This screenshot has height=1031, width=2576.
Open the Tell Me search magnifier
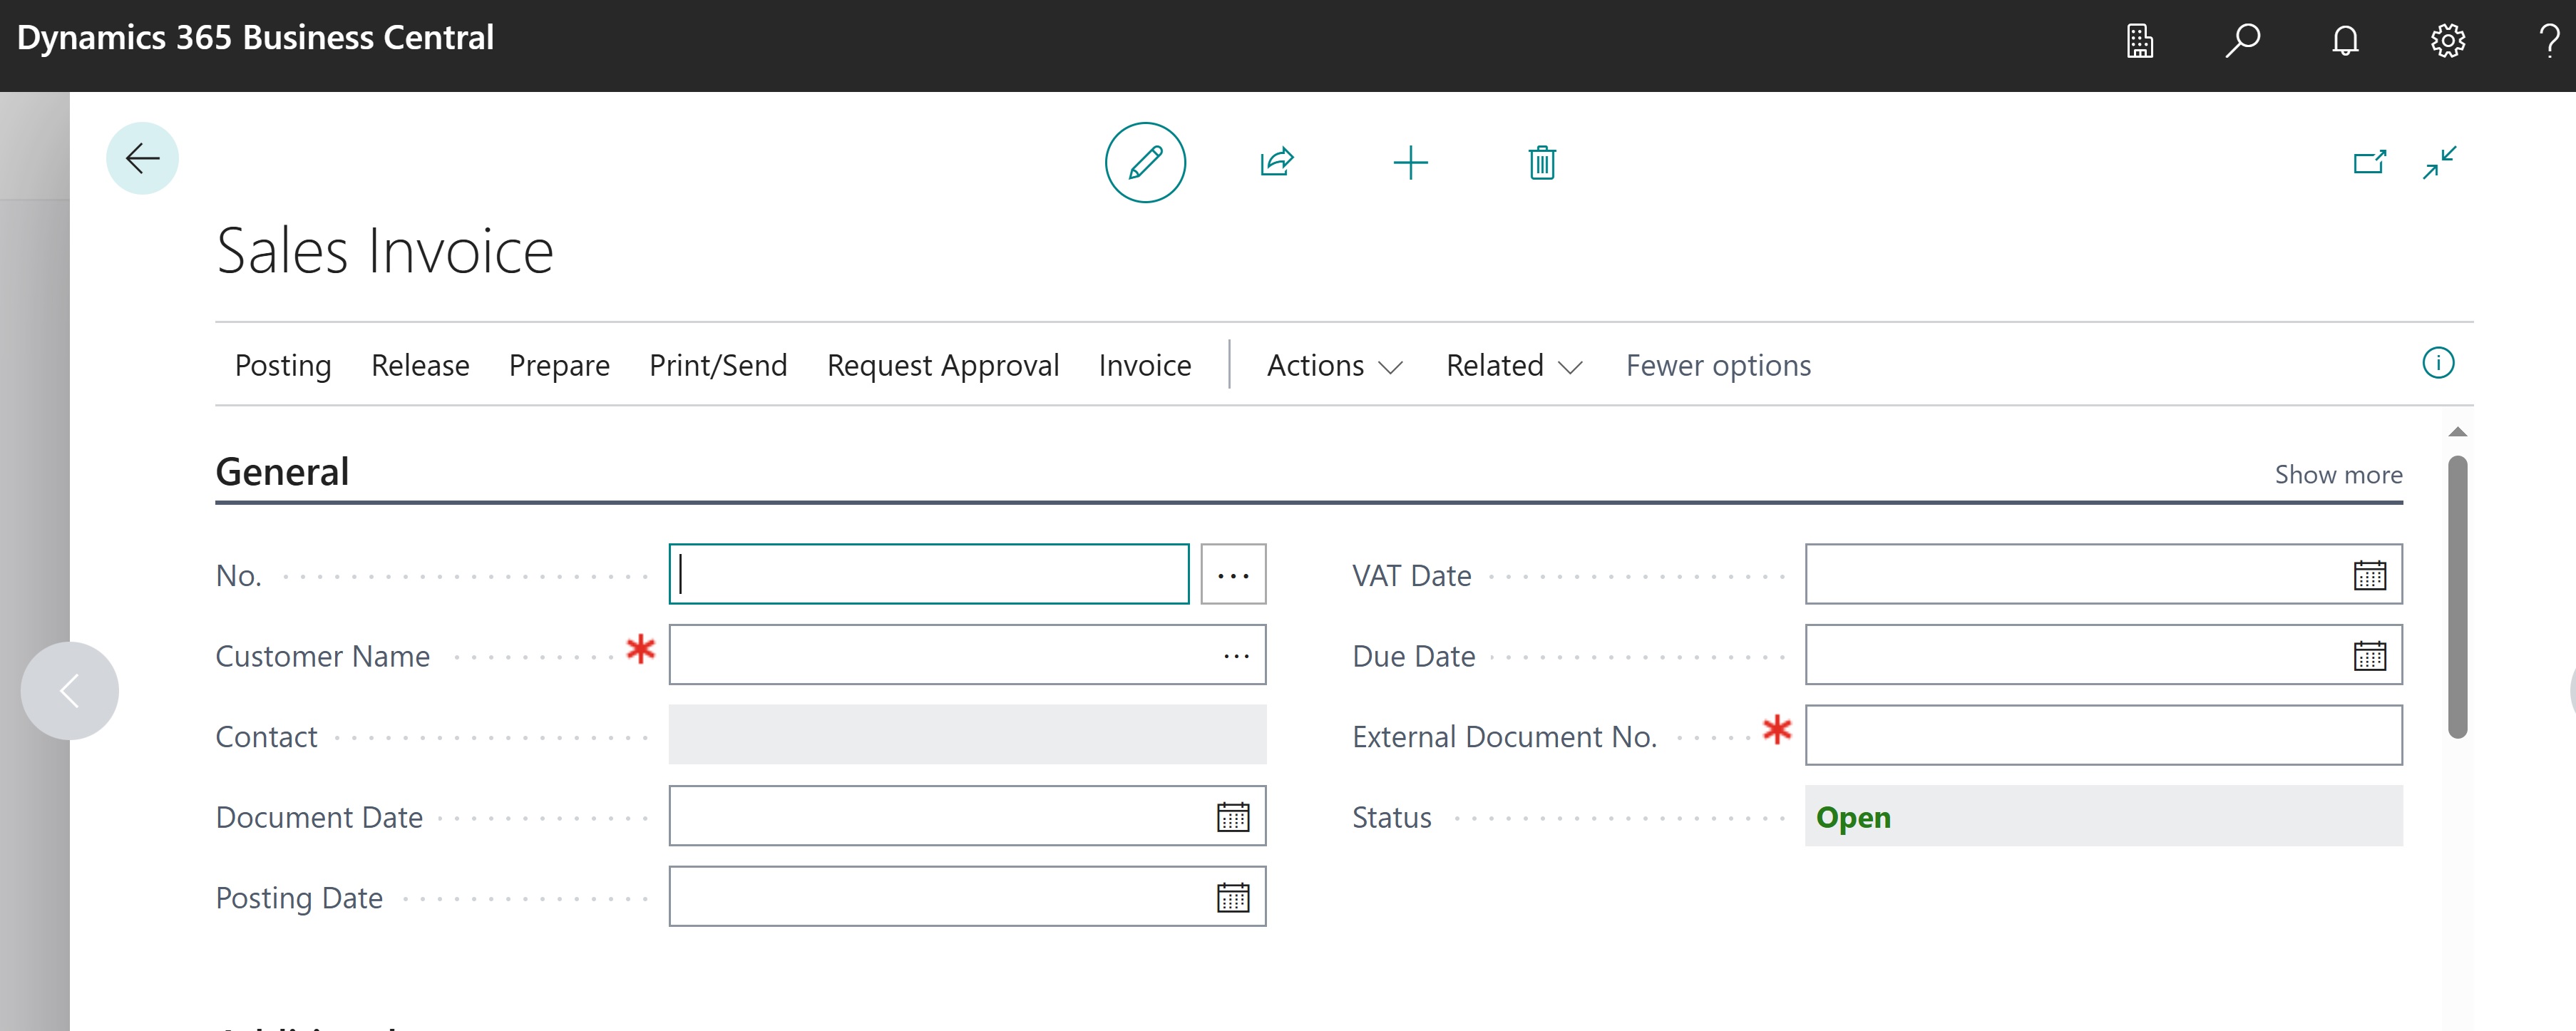[x=2242, y=40]
